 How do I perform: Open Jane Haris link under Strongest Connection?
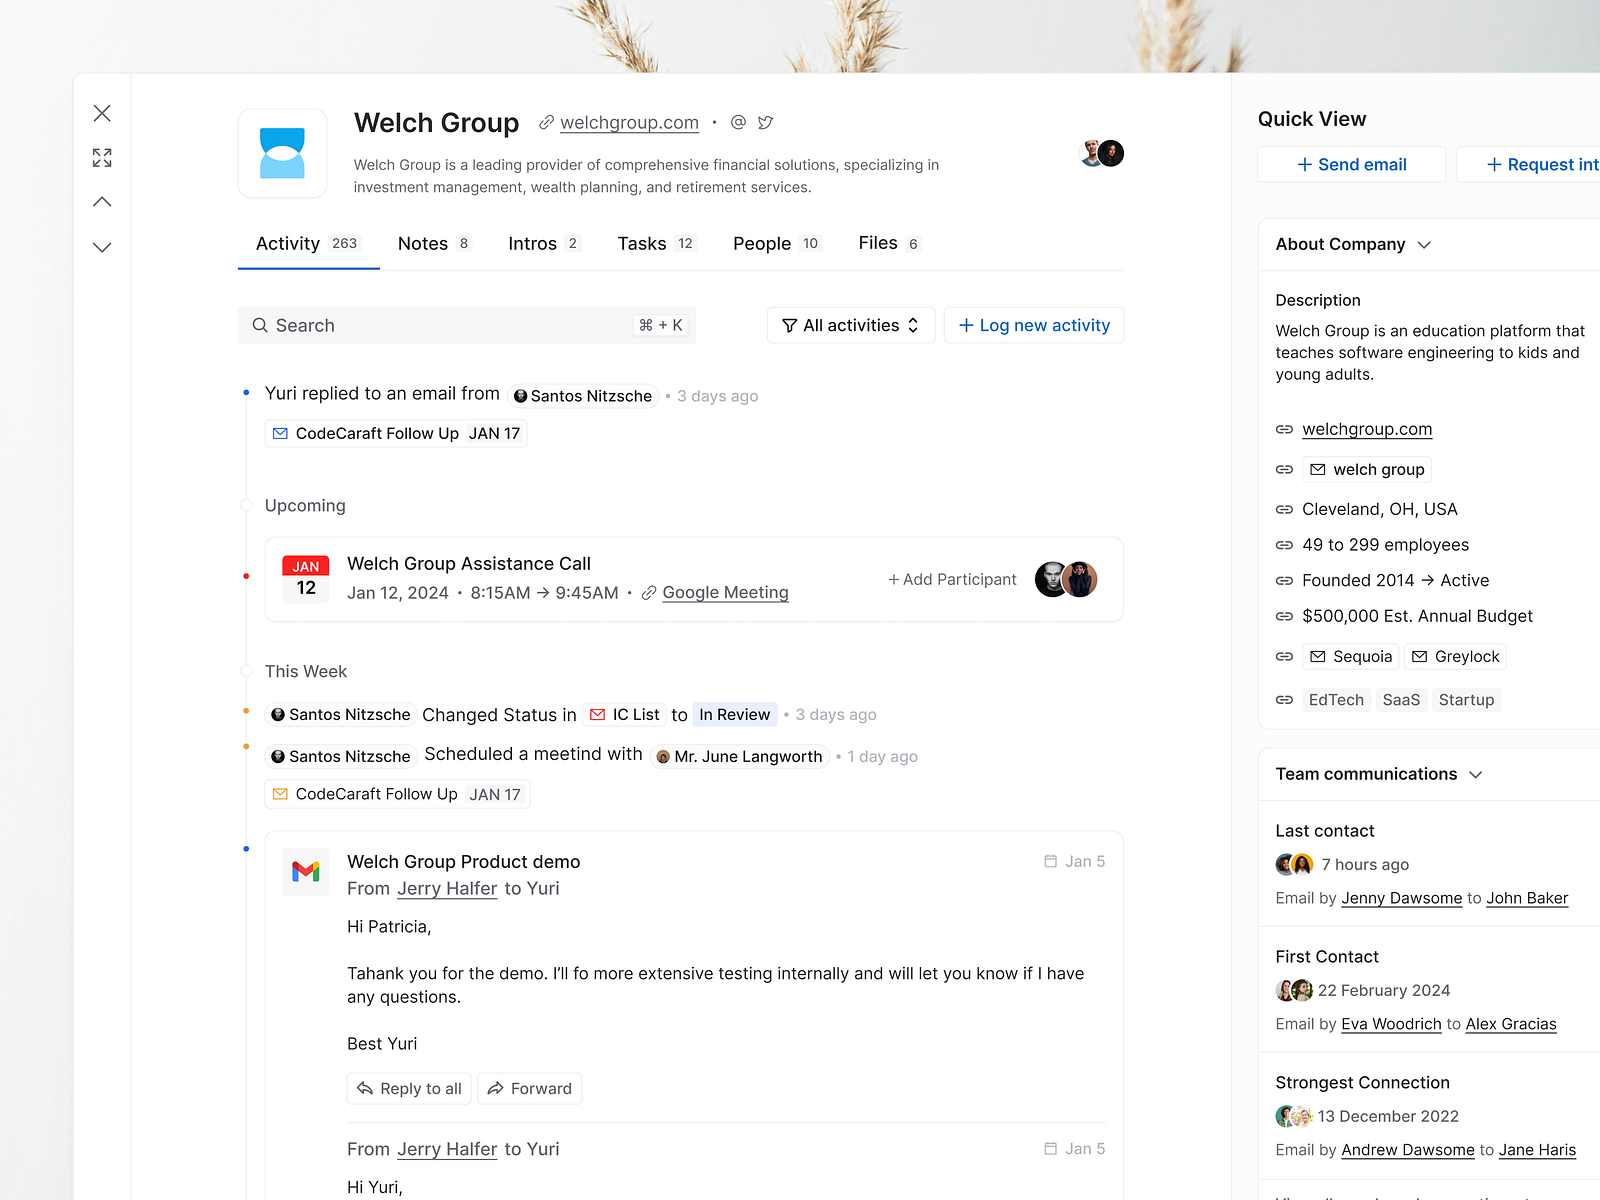coord(1537,1150)
